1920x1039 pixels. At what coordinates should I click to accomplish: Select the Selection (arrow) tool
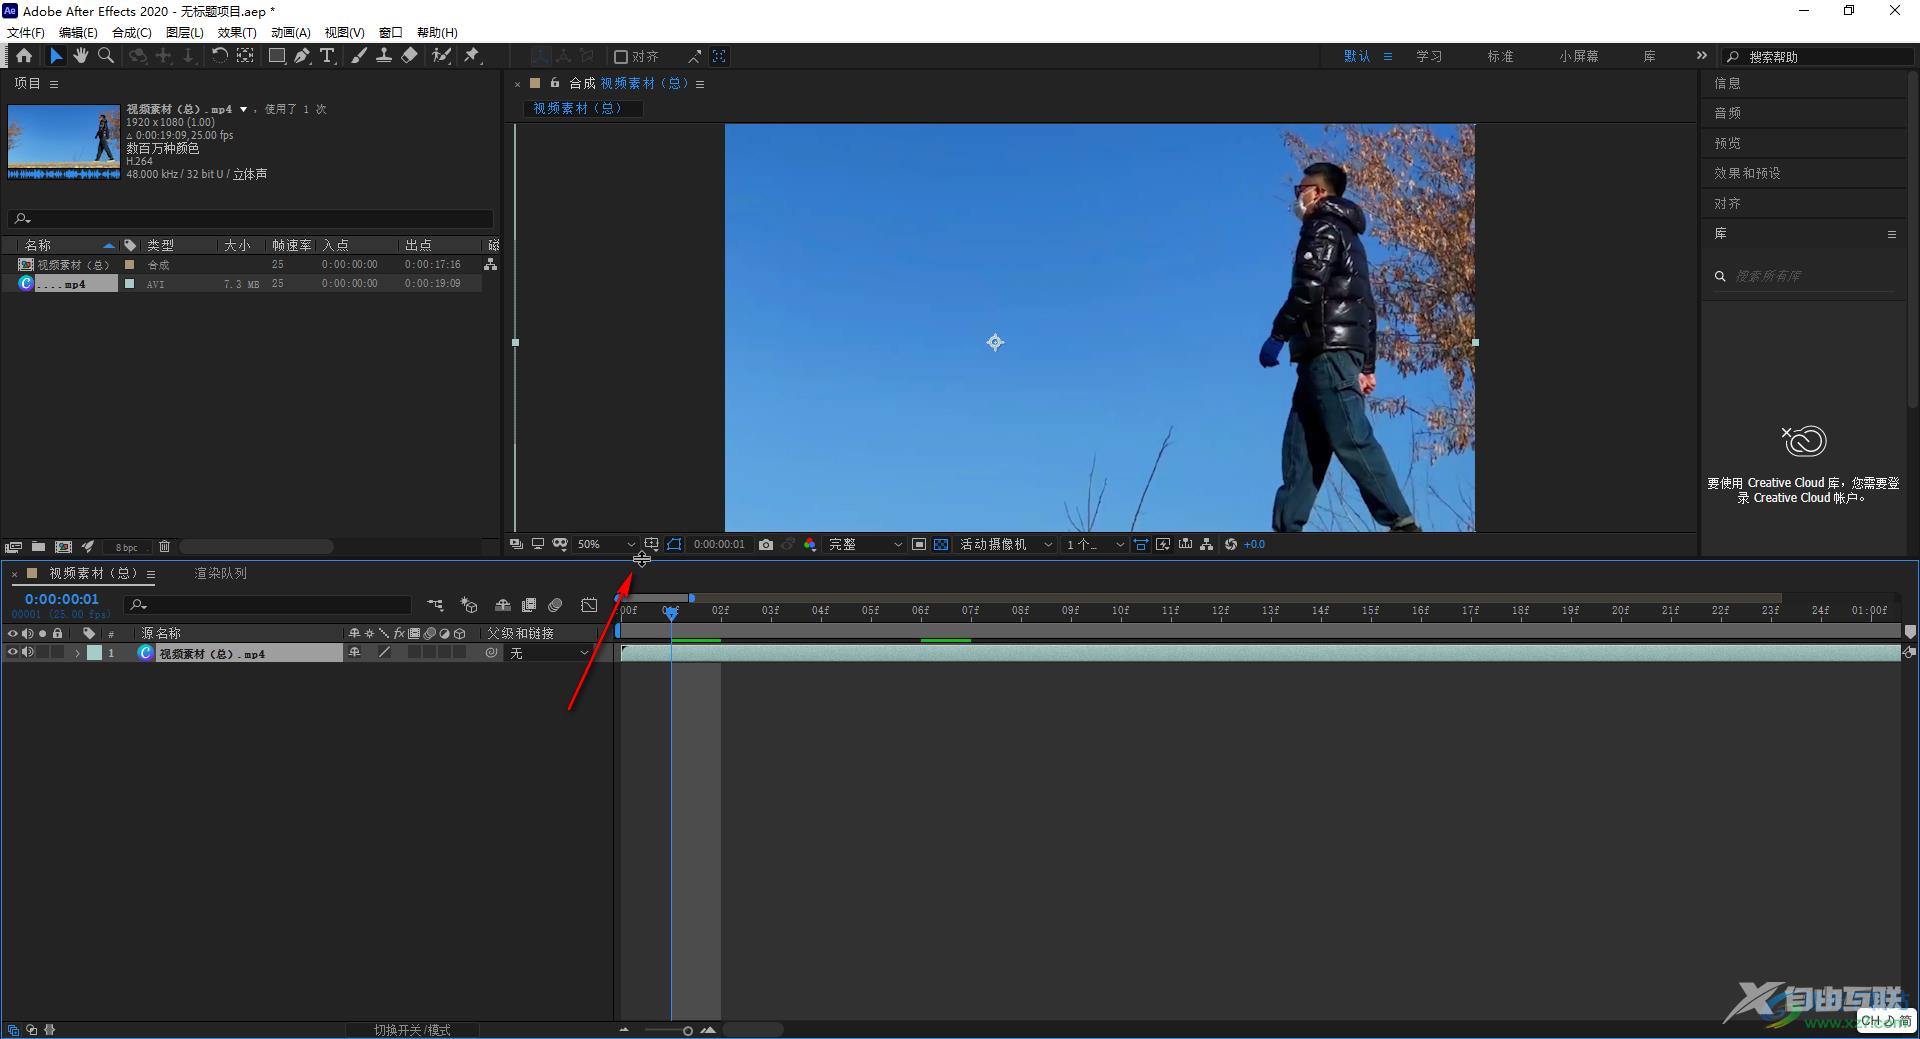(56, 56)
